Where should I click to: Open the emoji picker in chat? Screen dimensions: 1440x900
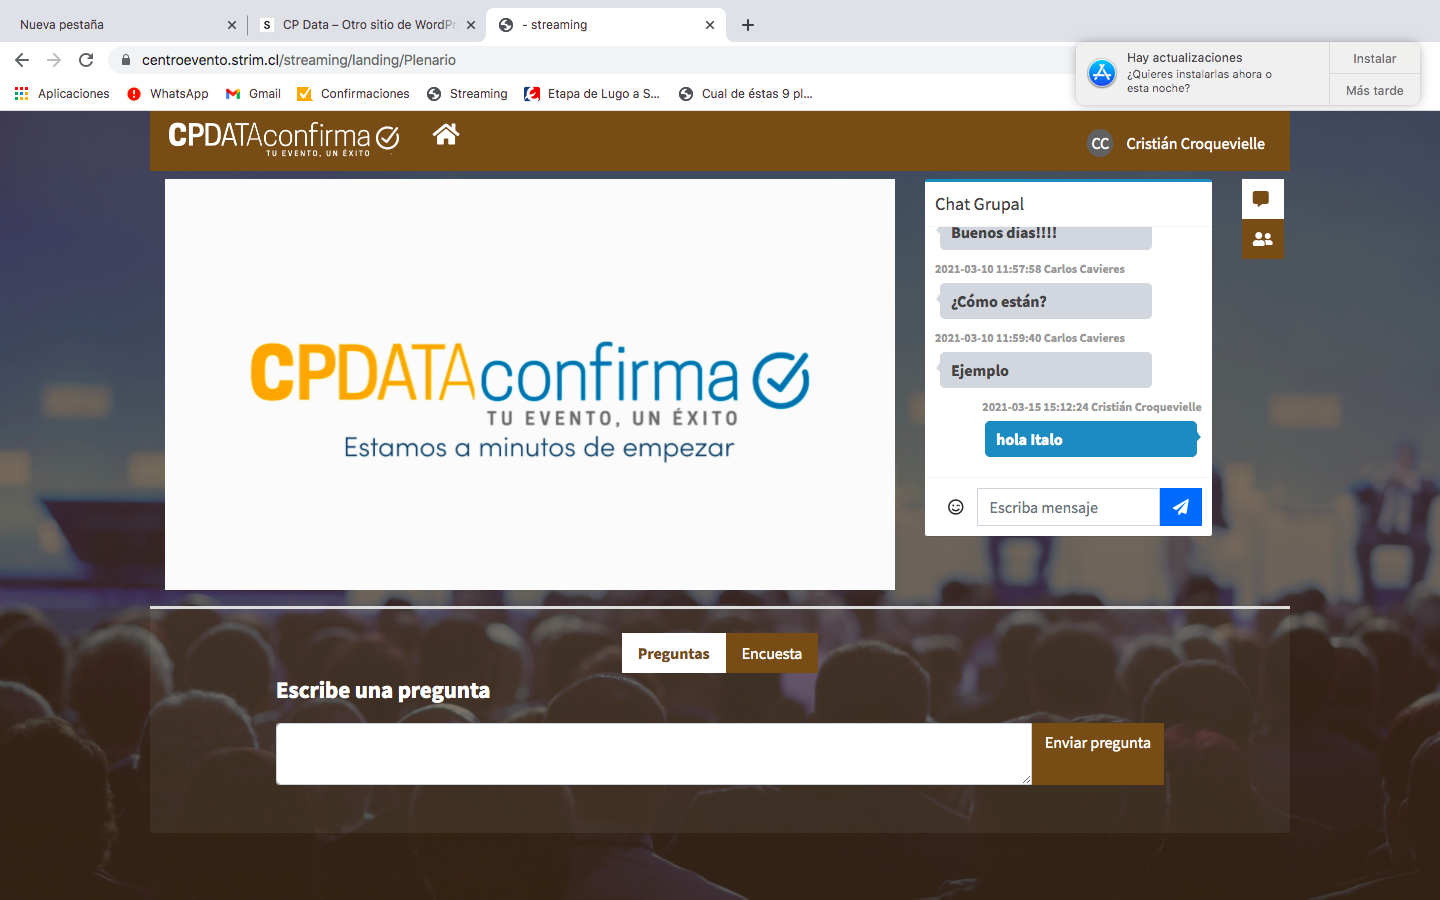[956, 507]
